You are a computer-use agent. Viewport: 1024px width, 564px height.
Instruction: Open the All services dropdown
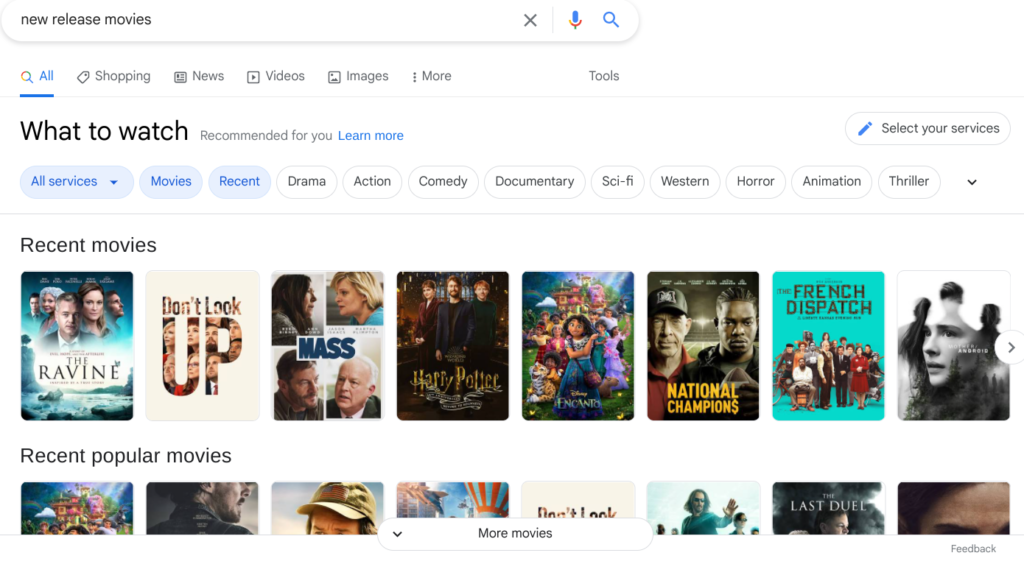(x=76, y=182)
